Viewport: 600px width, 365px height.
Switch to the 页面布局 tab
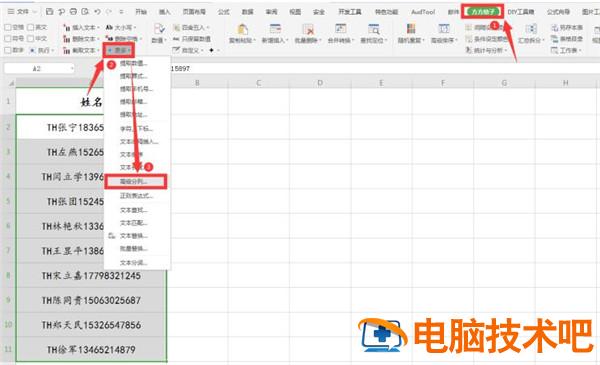194,12
